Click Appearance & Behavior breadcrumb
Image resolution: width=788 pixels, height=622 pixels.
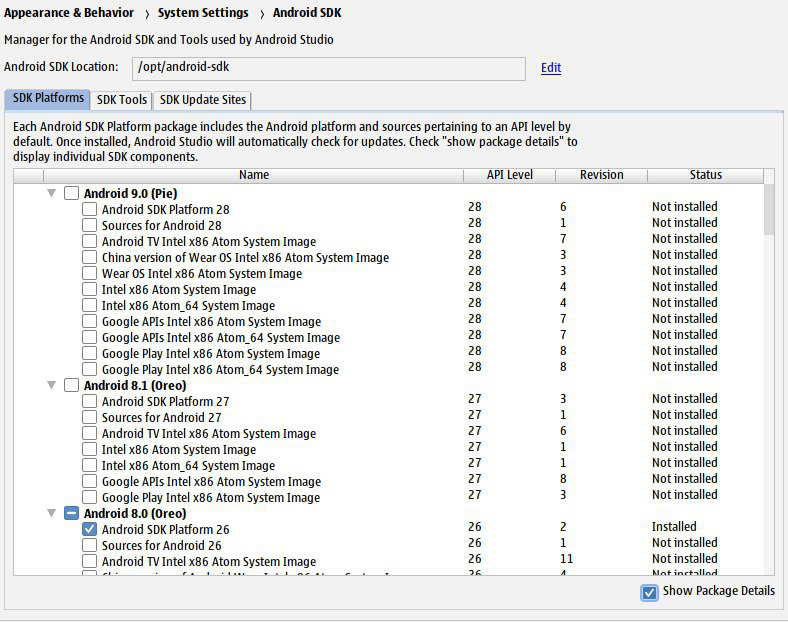coord(69,13)
